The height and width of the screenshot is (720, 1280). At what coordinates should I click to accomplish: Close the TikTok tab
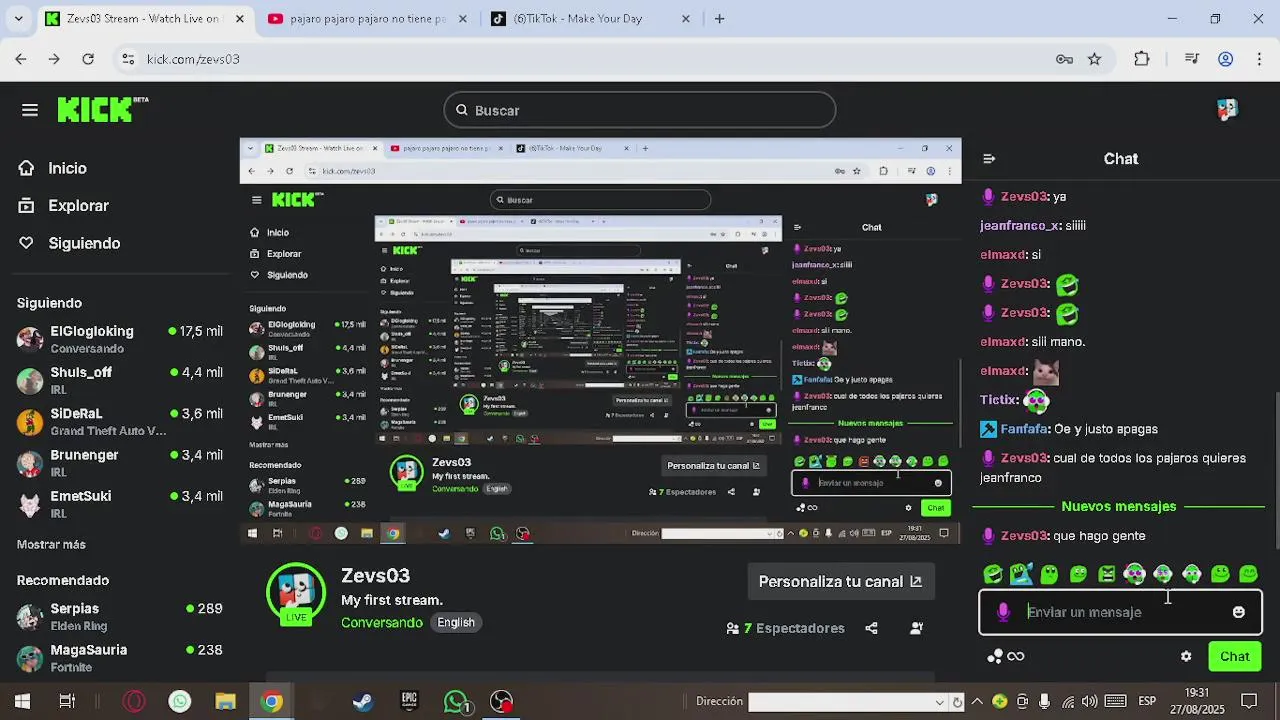[x=685, y=19]
